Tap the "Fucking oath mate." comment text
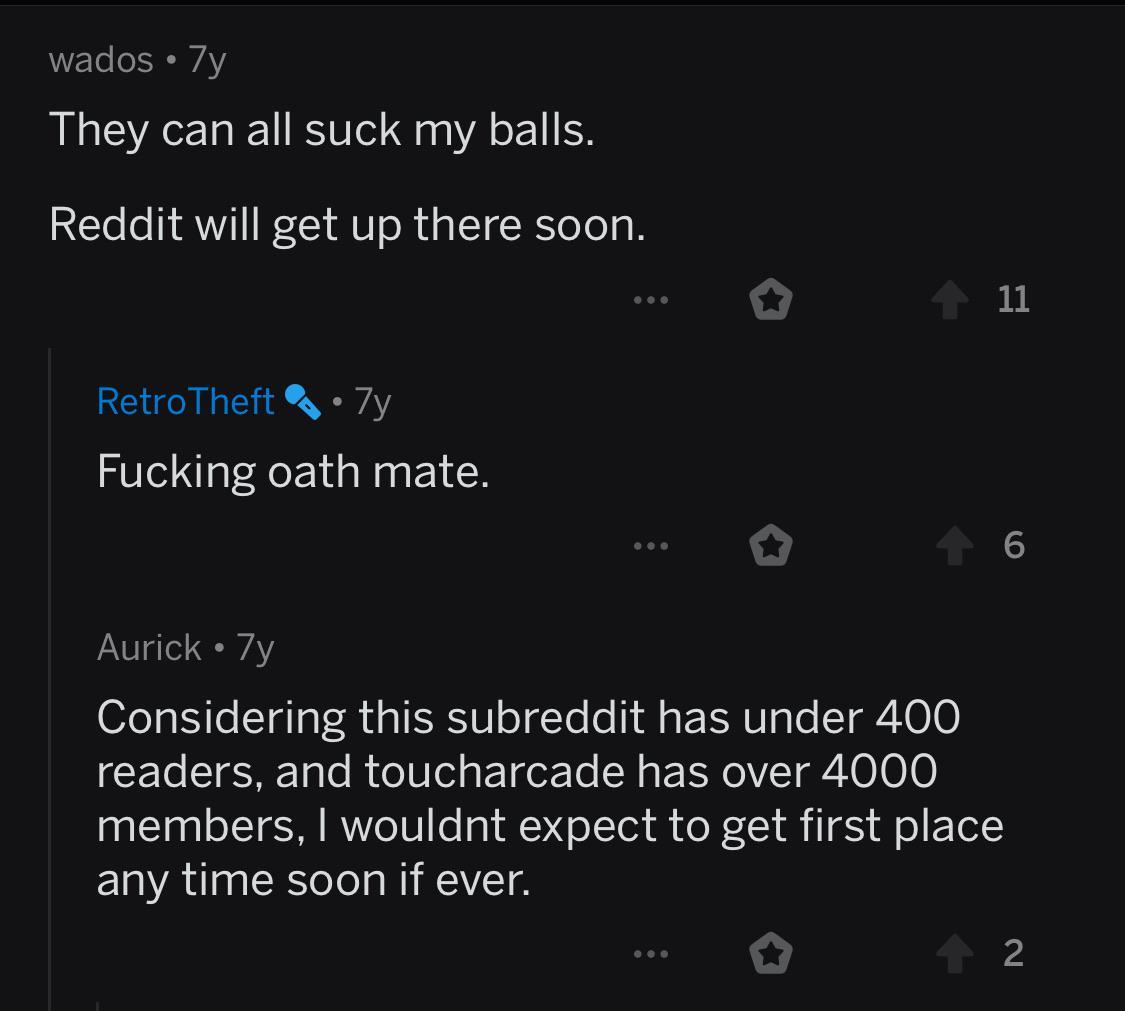 click(293, 473)
